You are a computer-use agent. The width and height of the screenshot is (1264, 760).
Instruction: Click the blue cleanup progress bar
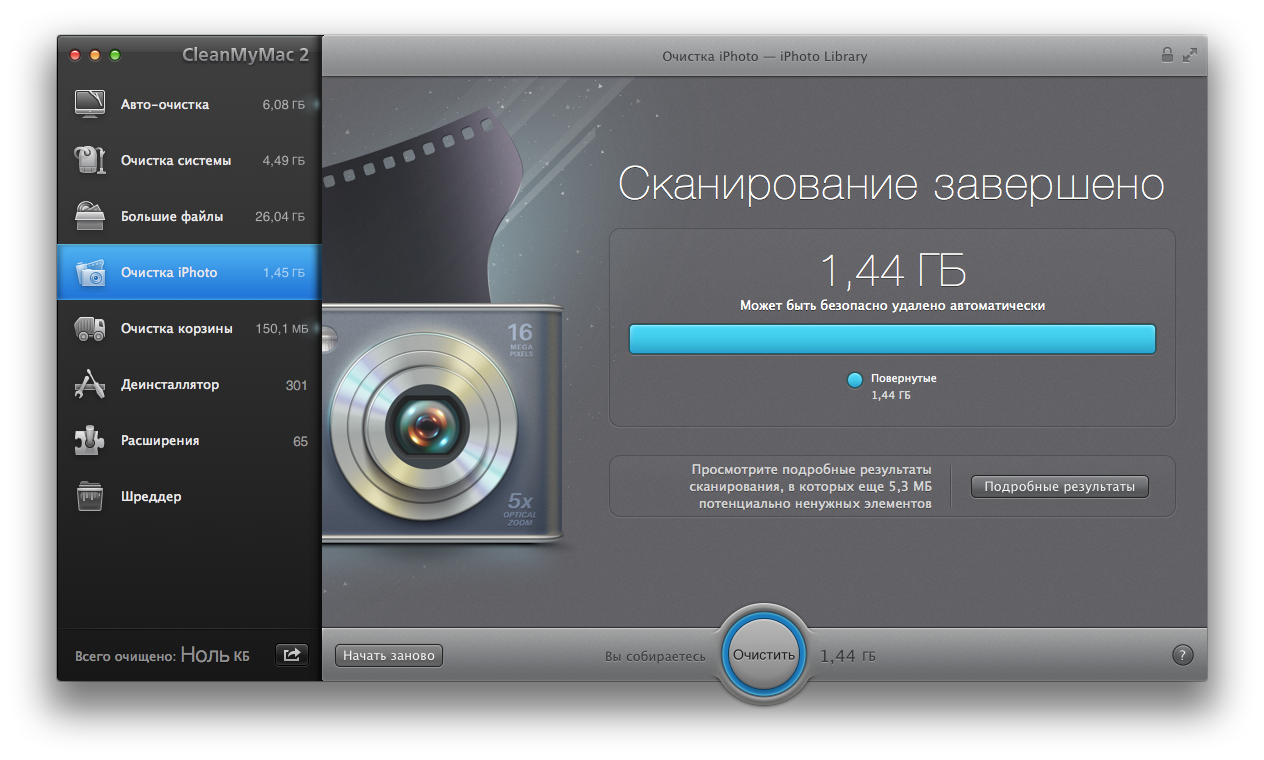pos(892,339)
